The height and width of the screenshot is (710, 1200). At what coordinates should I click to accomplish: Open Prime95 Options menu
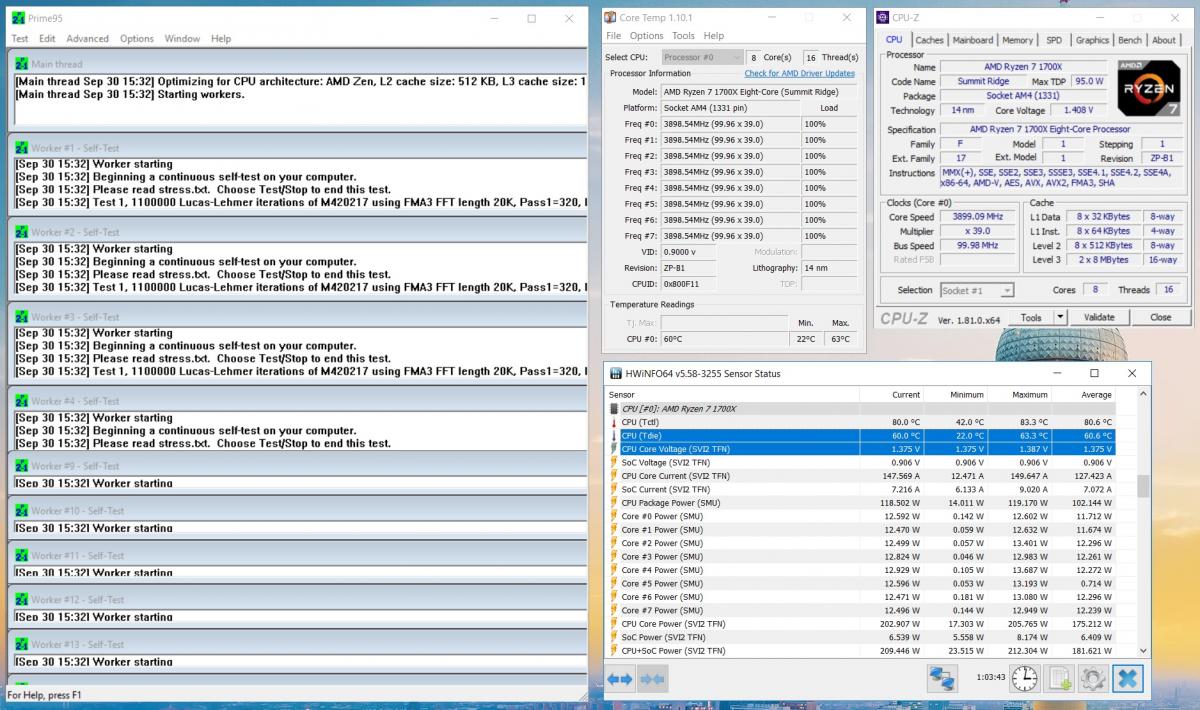pyautogui.click(x=137, y=39)
